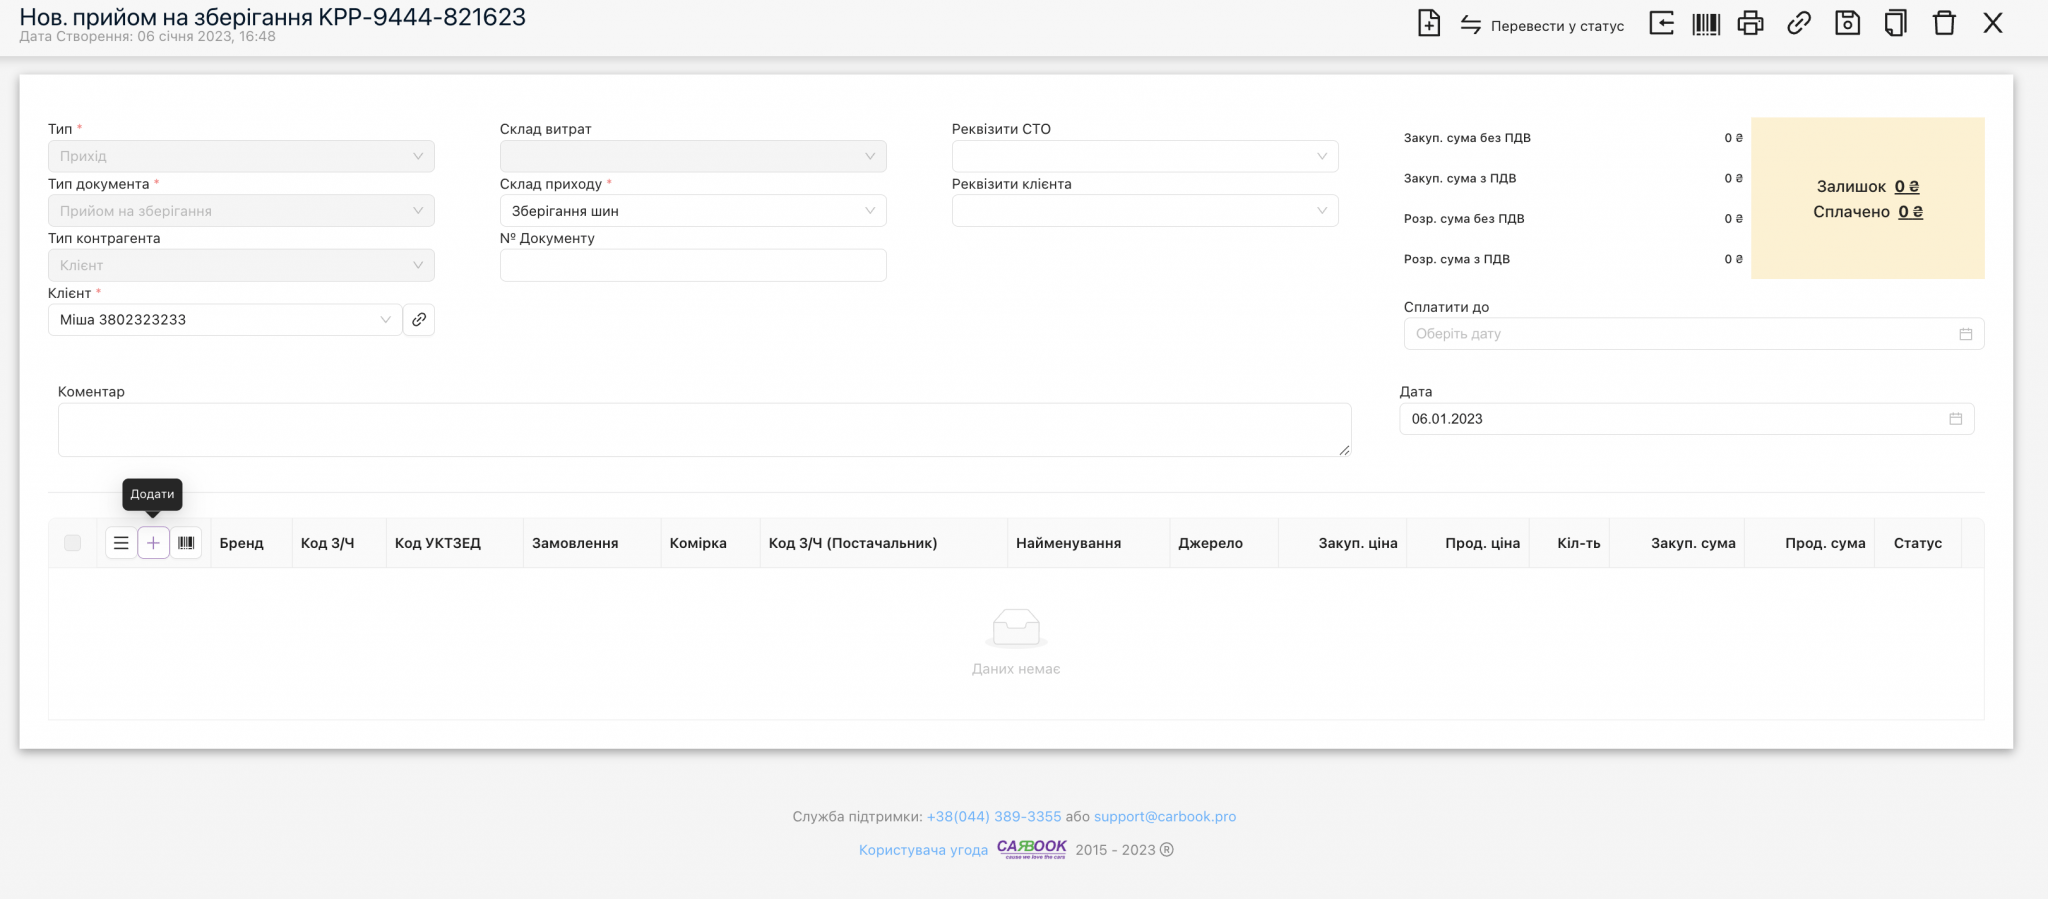The width and height of the screenshot is (2048, 899).
Task: Click the new document icon in the header
Action: tap(1429, 24)
